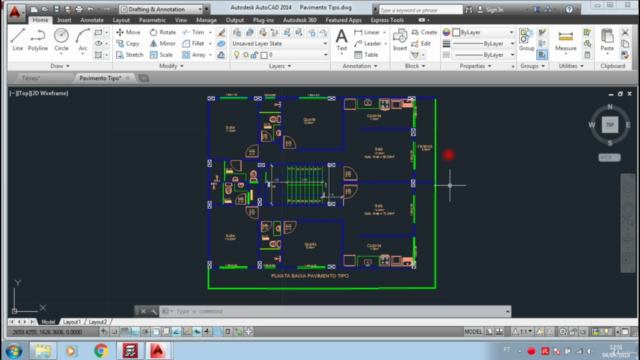Open the Drafting & Annotation workspace dropdown

click(162, 9)
